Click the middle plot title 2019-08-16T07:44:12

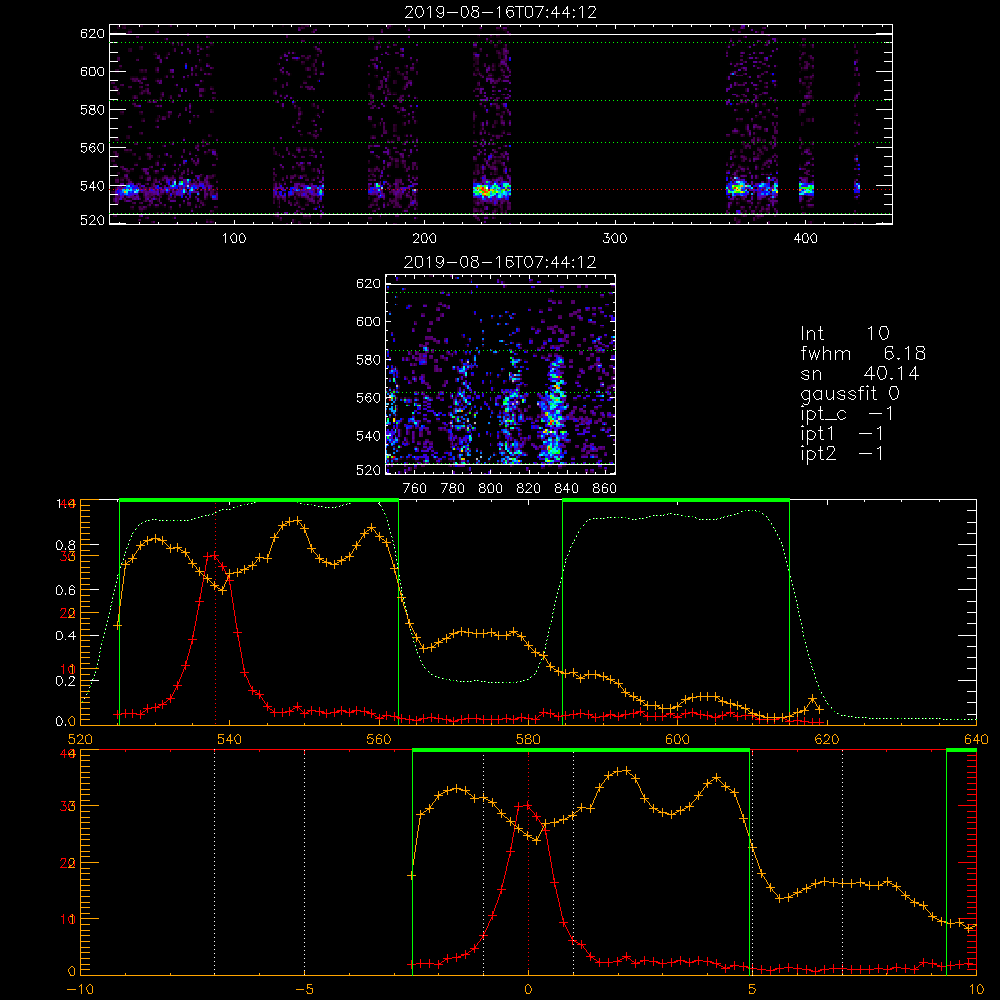point(500,262)
